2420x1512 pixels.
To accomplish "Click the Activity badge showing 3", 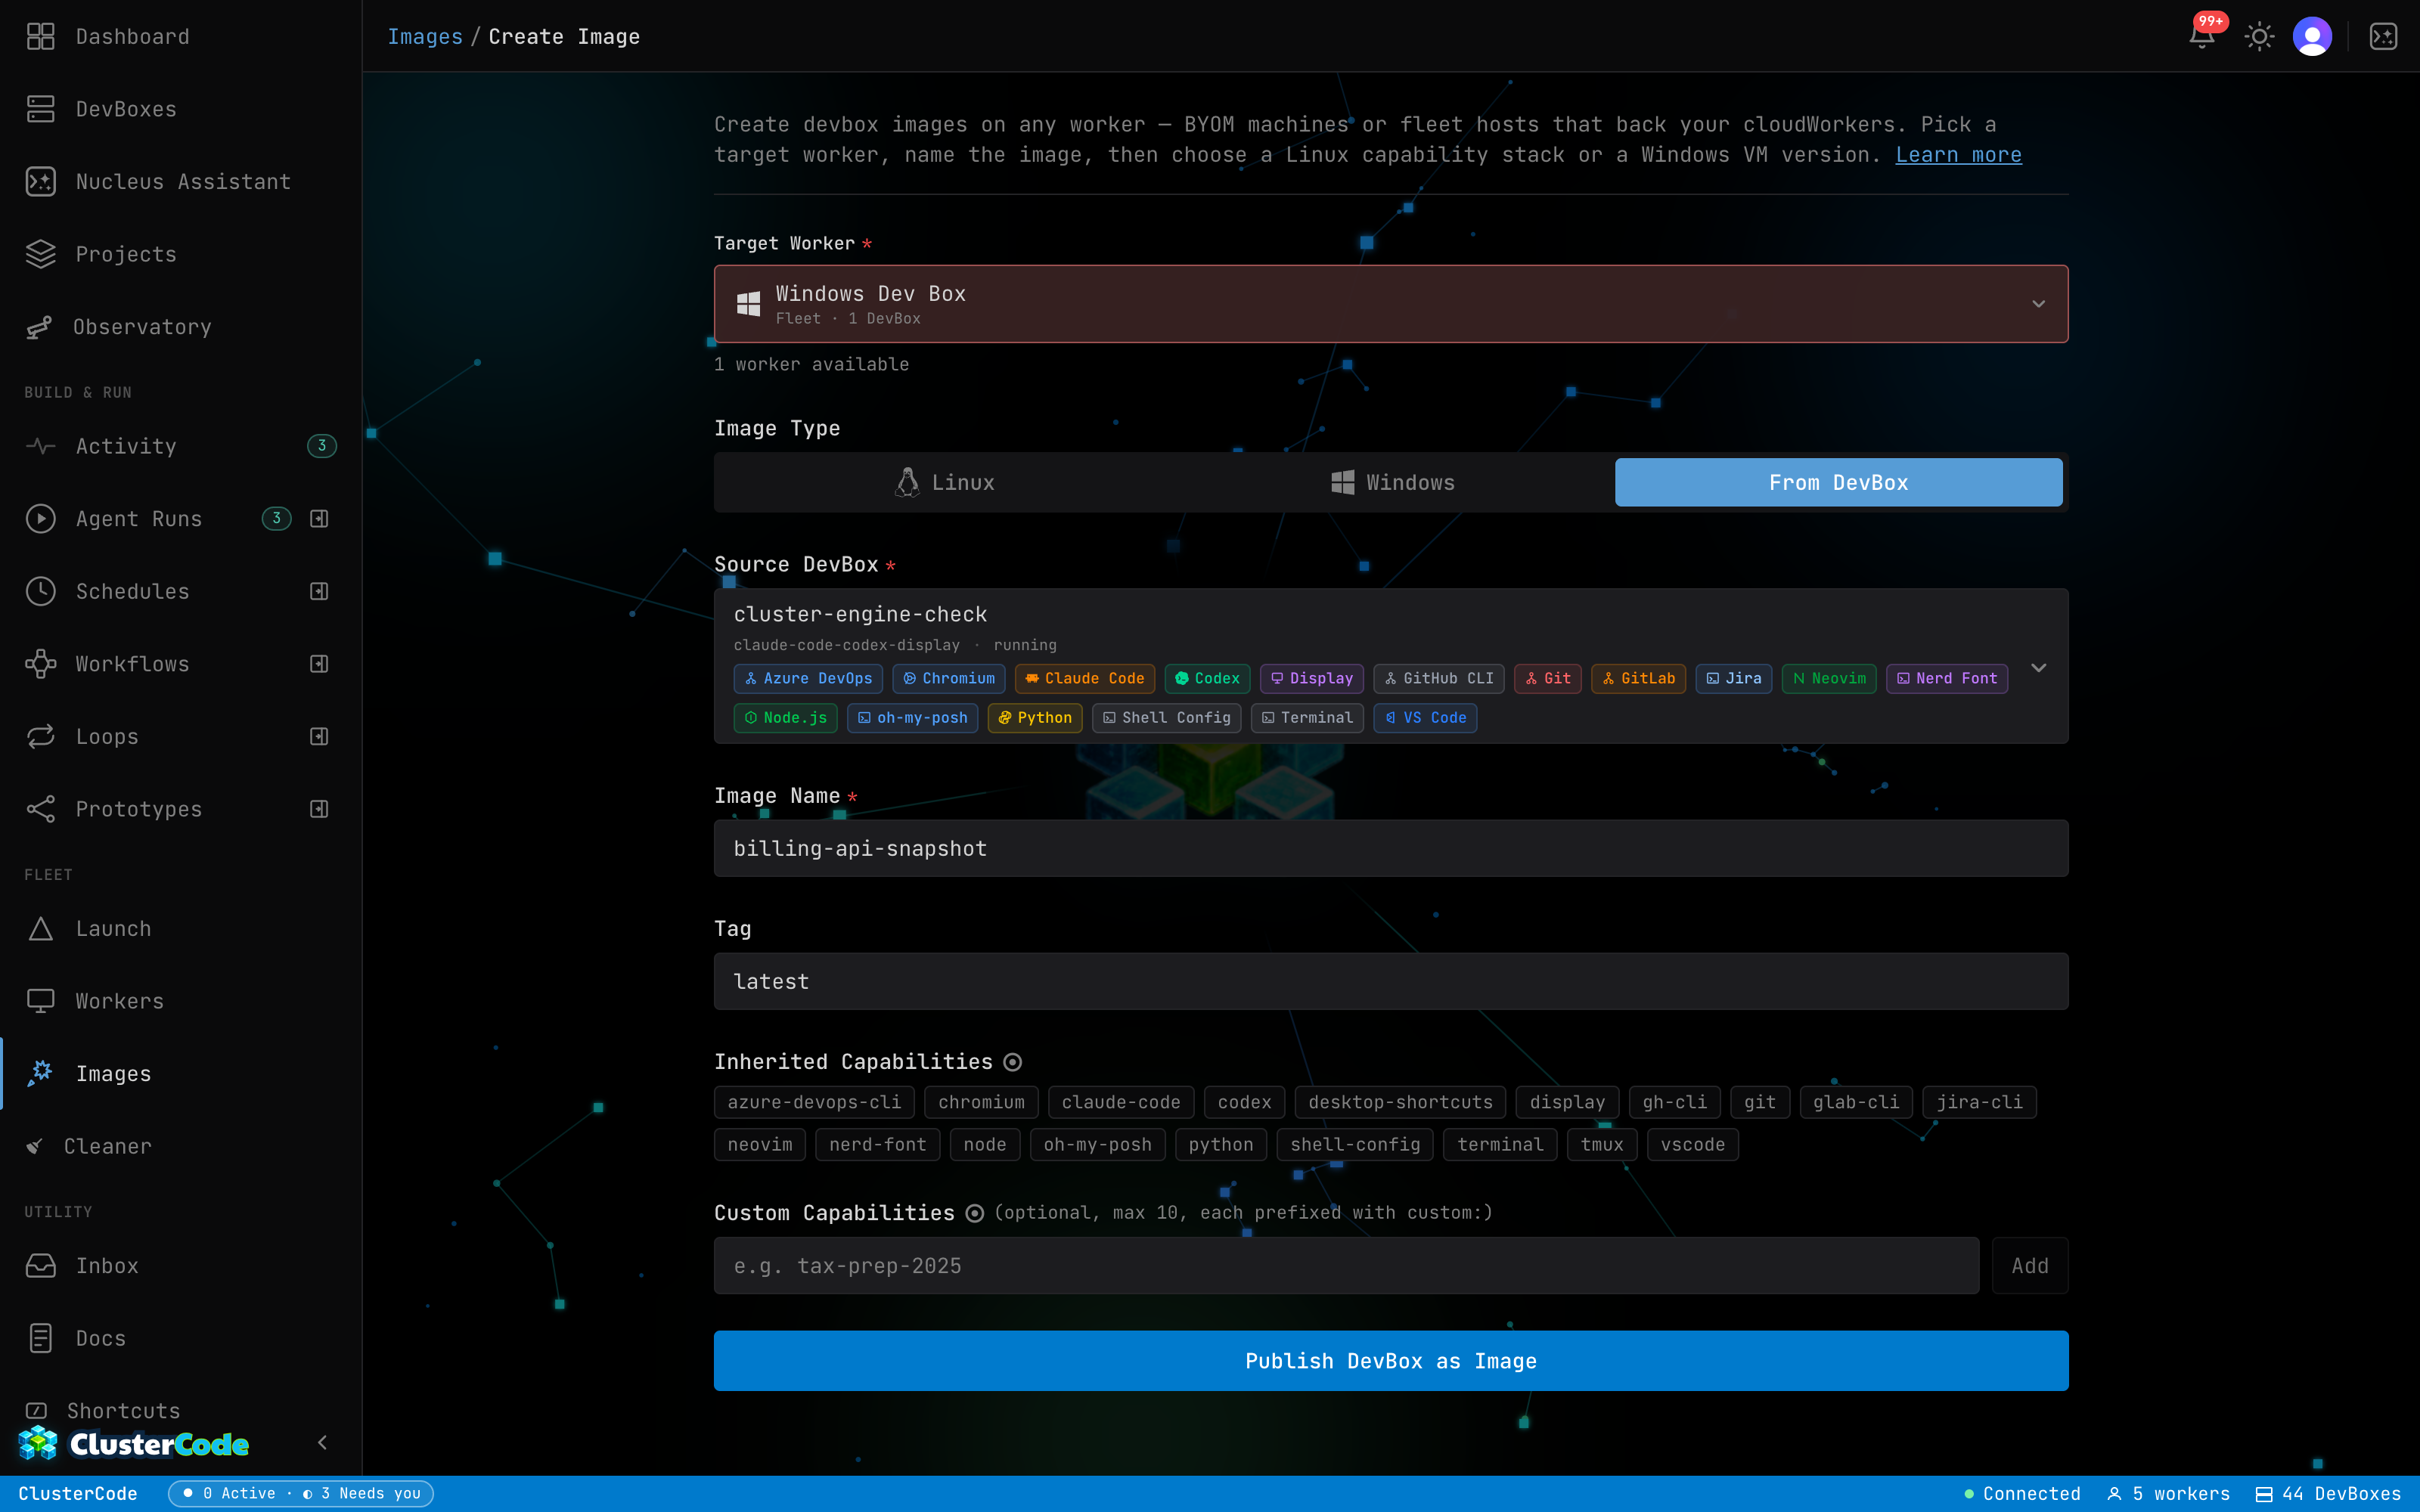I will (x=321, y=446).
